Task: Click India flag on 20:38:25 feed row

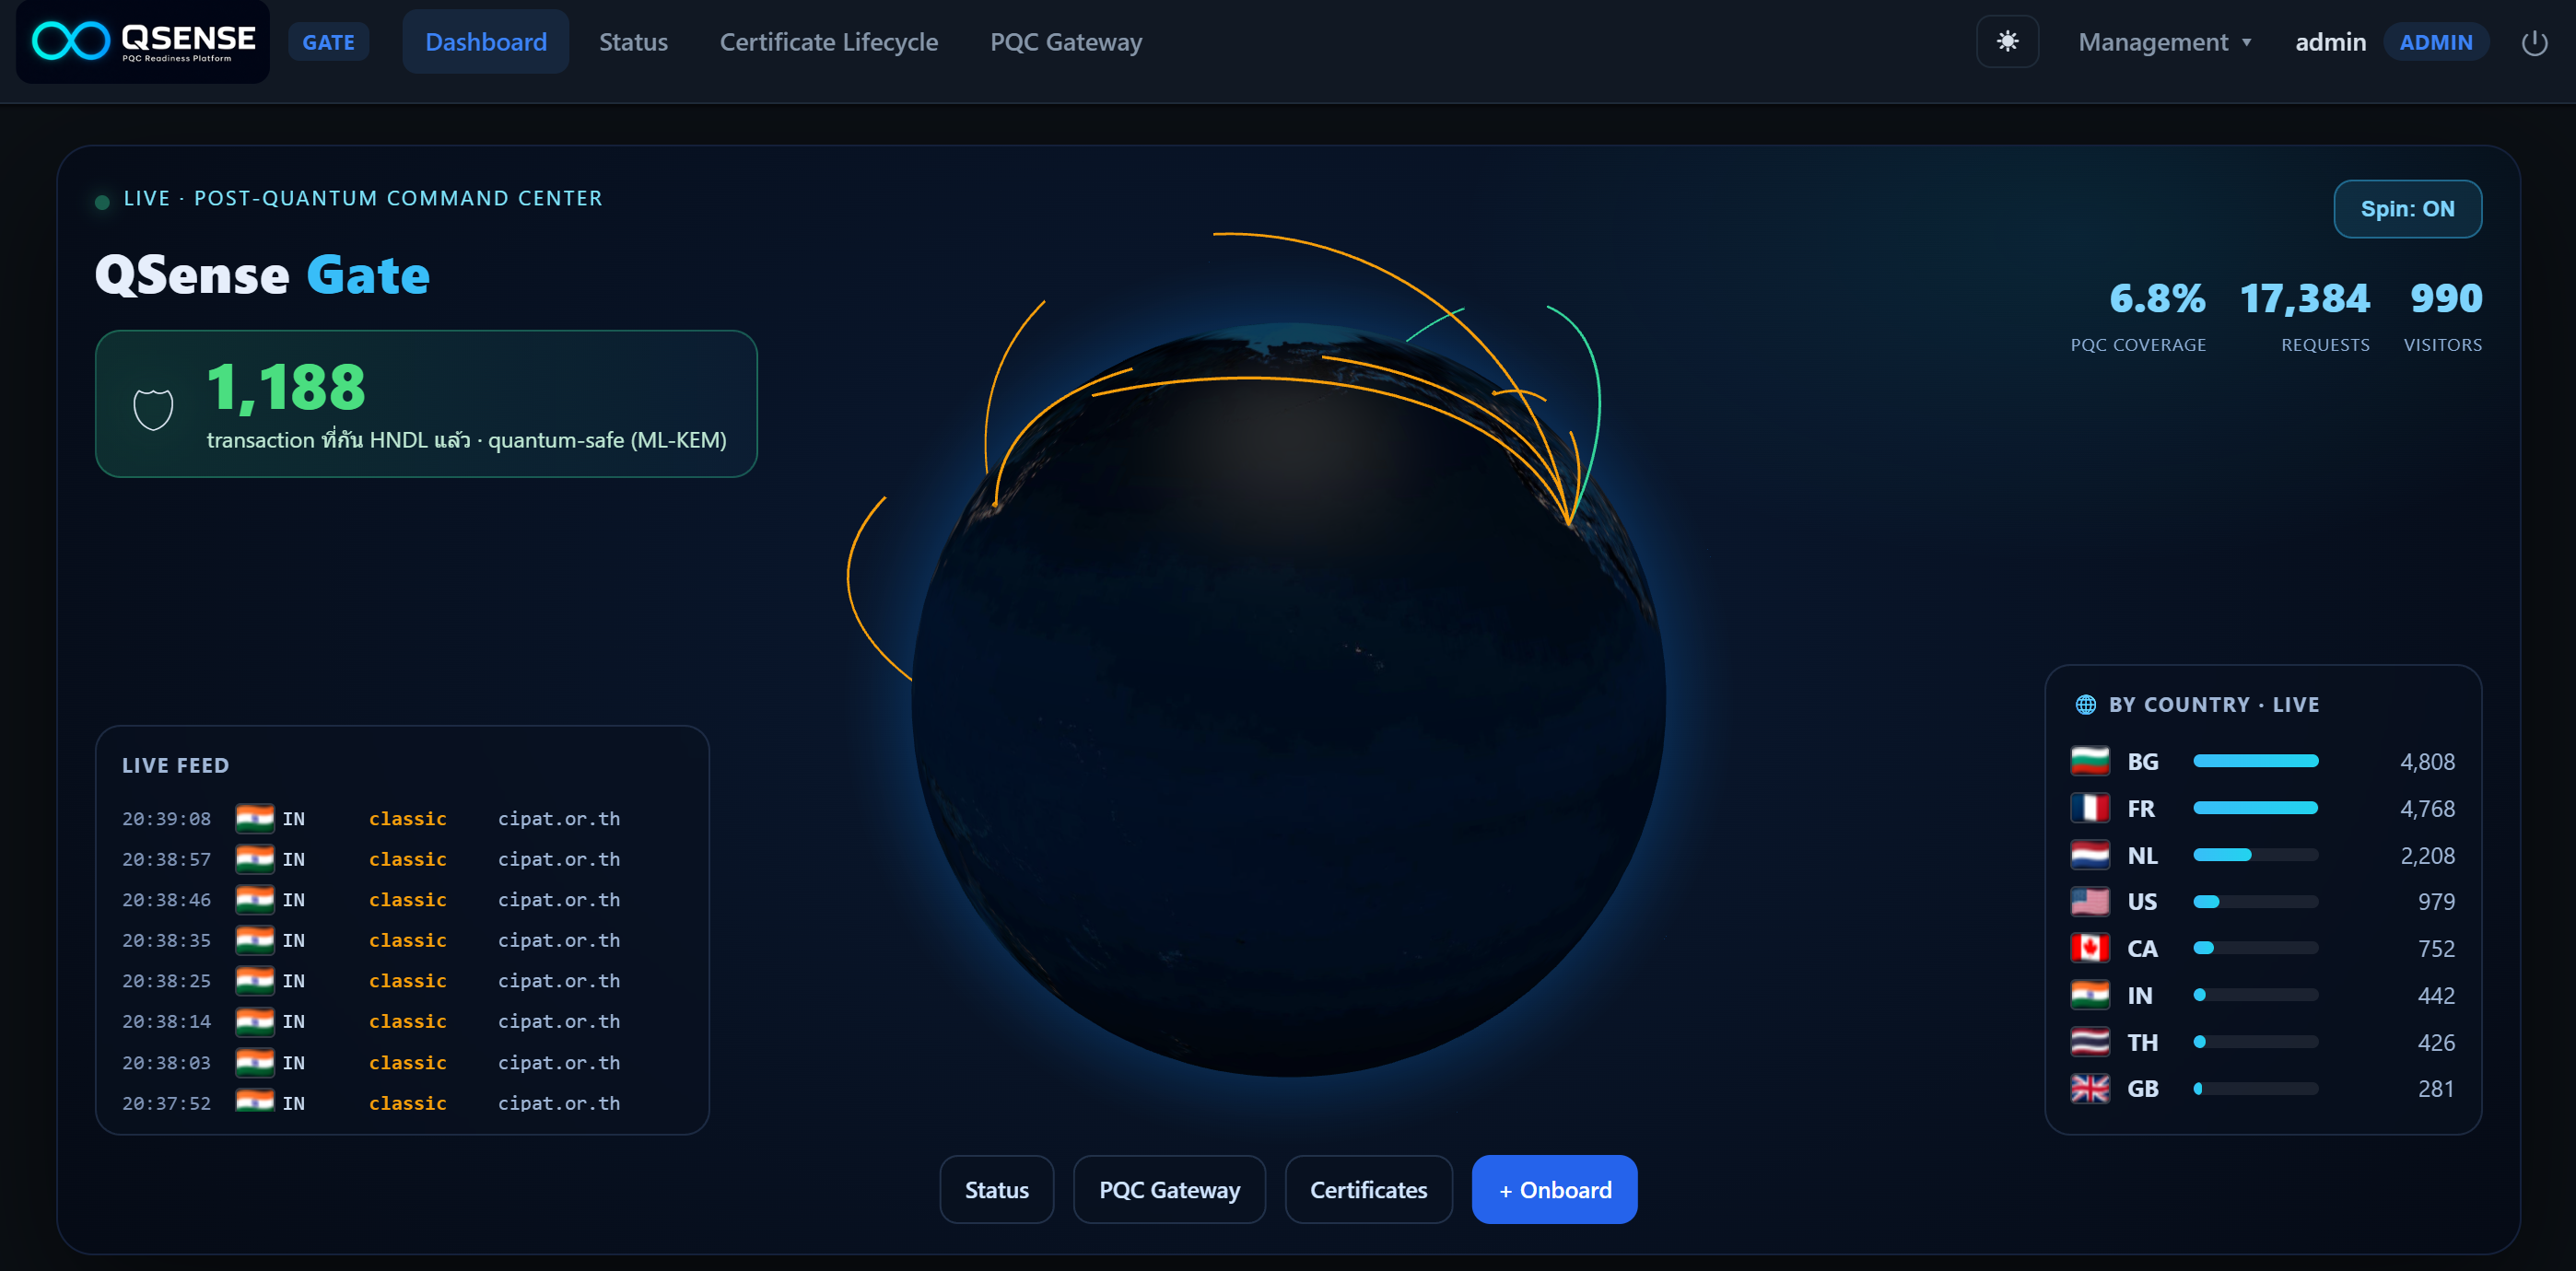Action: 254,981
